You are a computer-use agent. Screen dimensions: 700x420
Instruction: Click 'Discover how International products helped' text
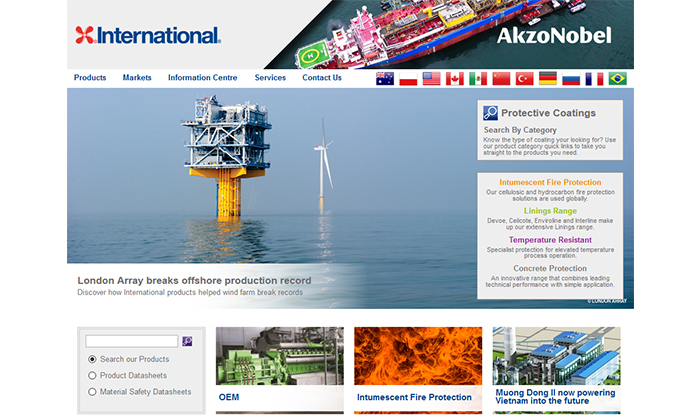point(190,292)
